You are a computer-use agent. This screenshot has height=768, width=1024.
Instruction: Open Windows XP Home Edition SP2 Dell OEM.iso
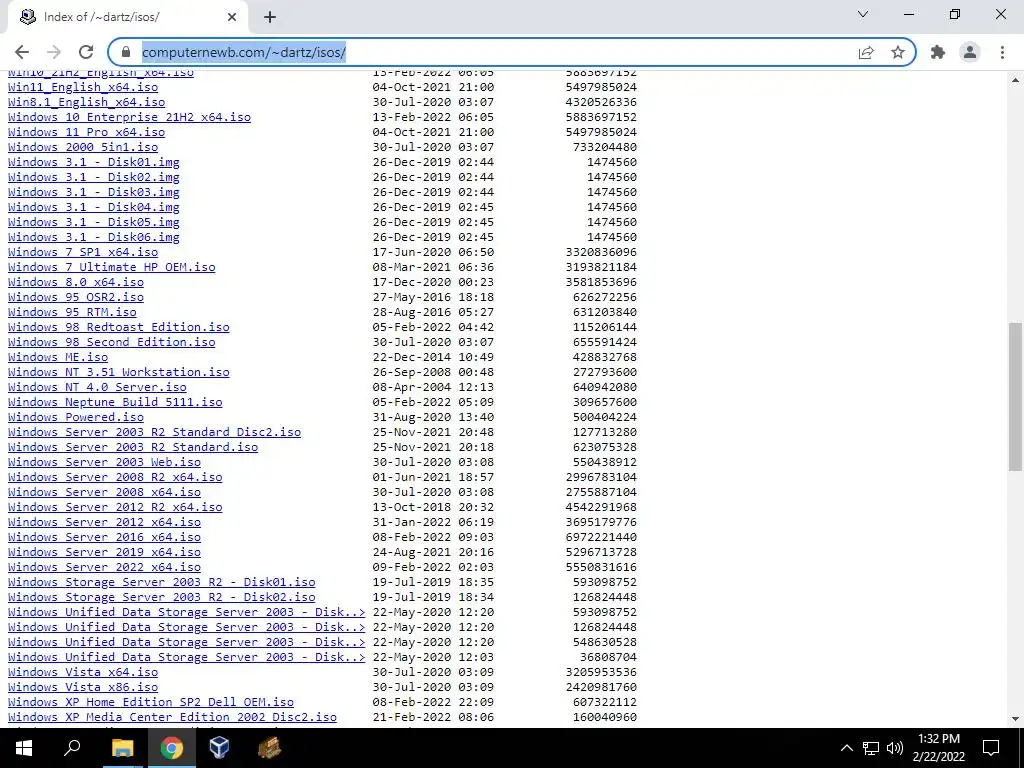(151, 703)
